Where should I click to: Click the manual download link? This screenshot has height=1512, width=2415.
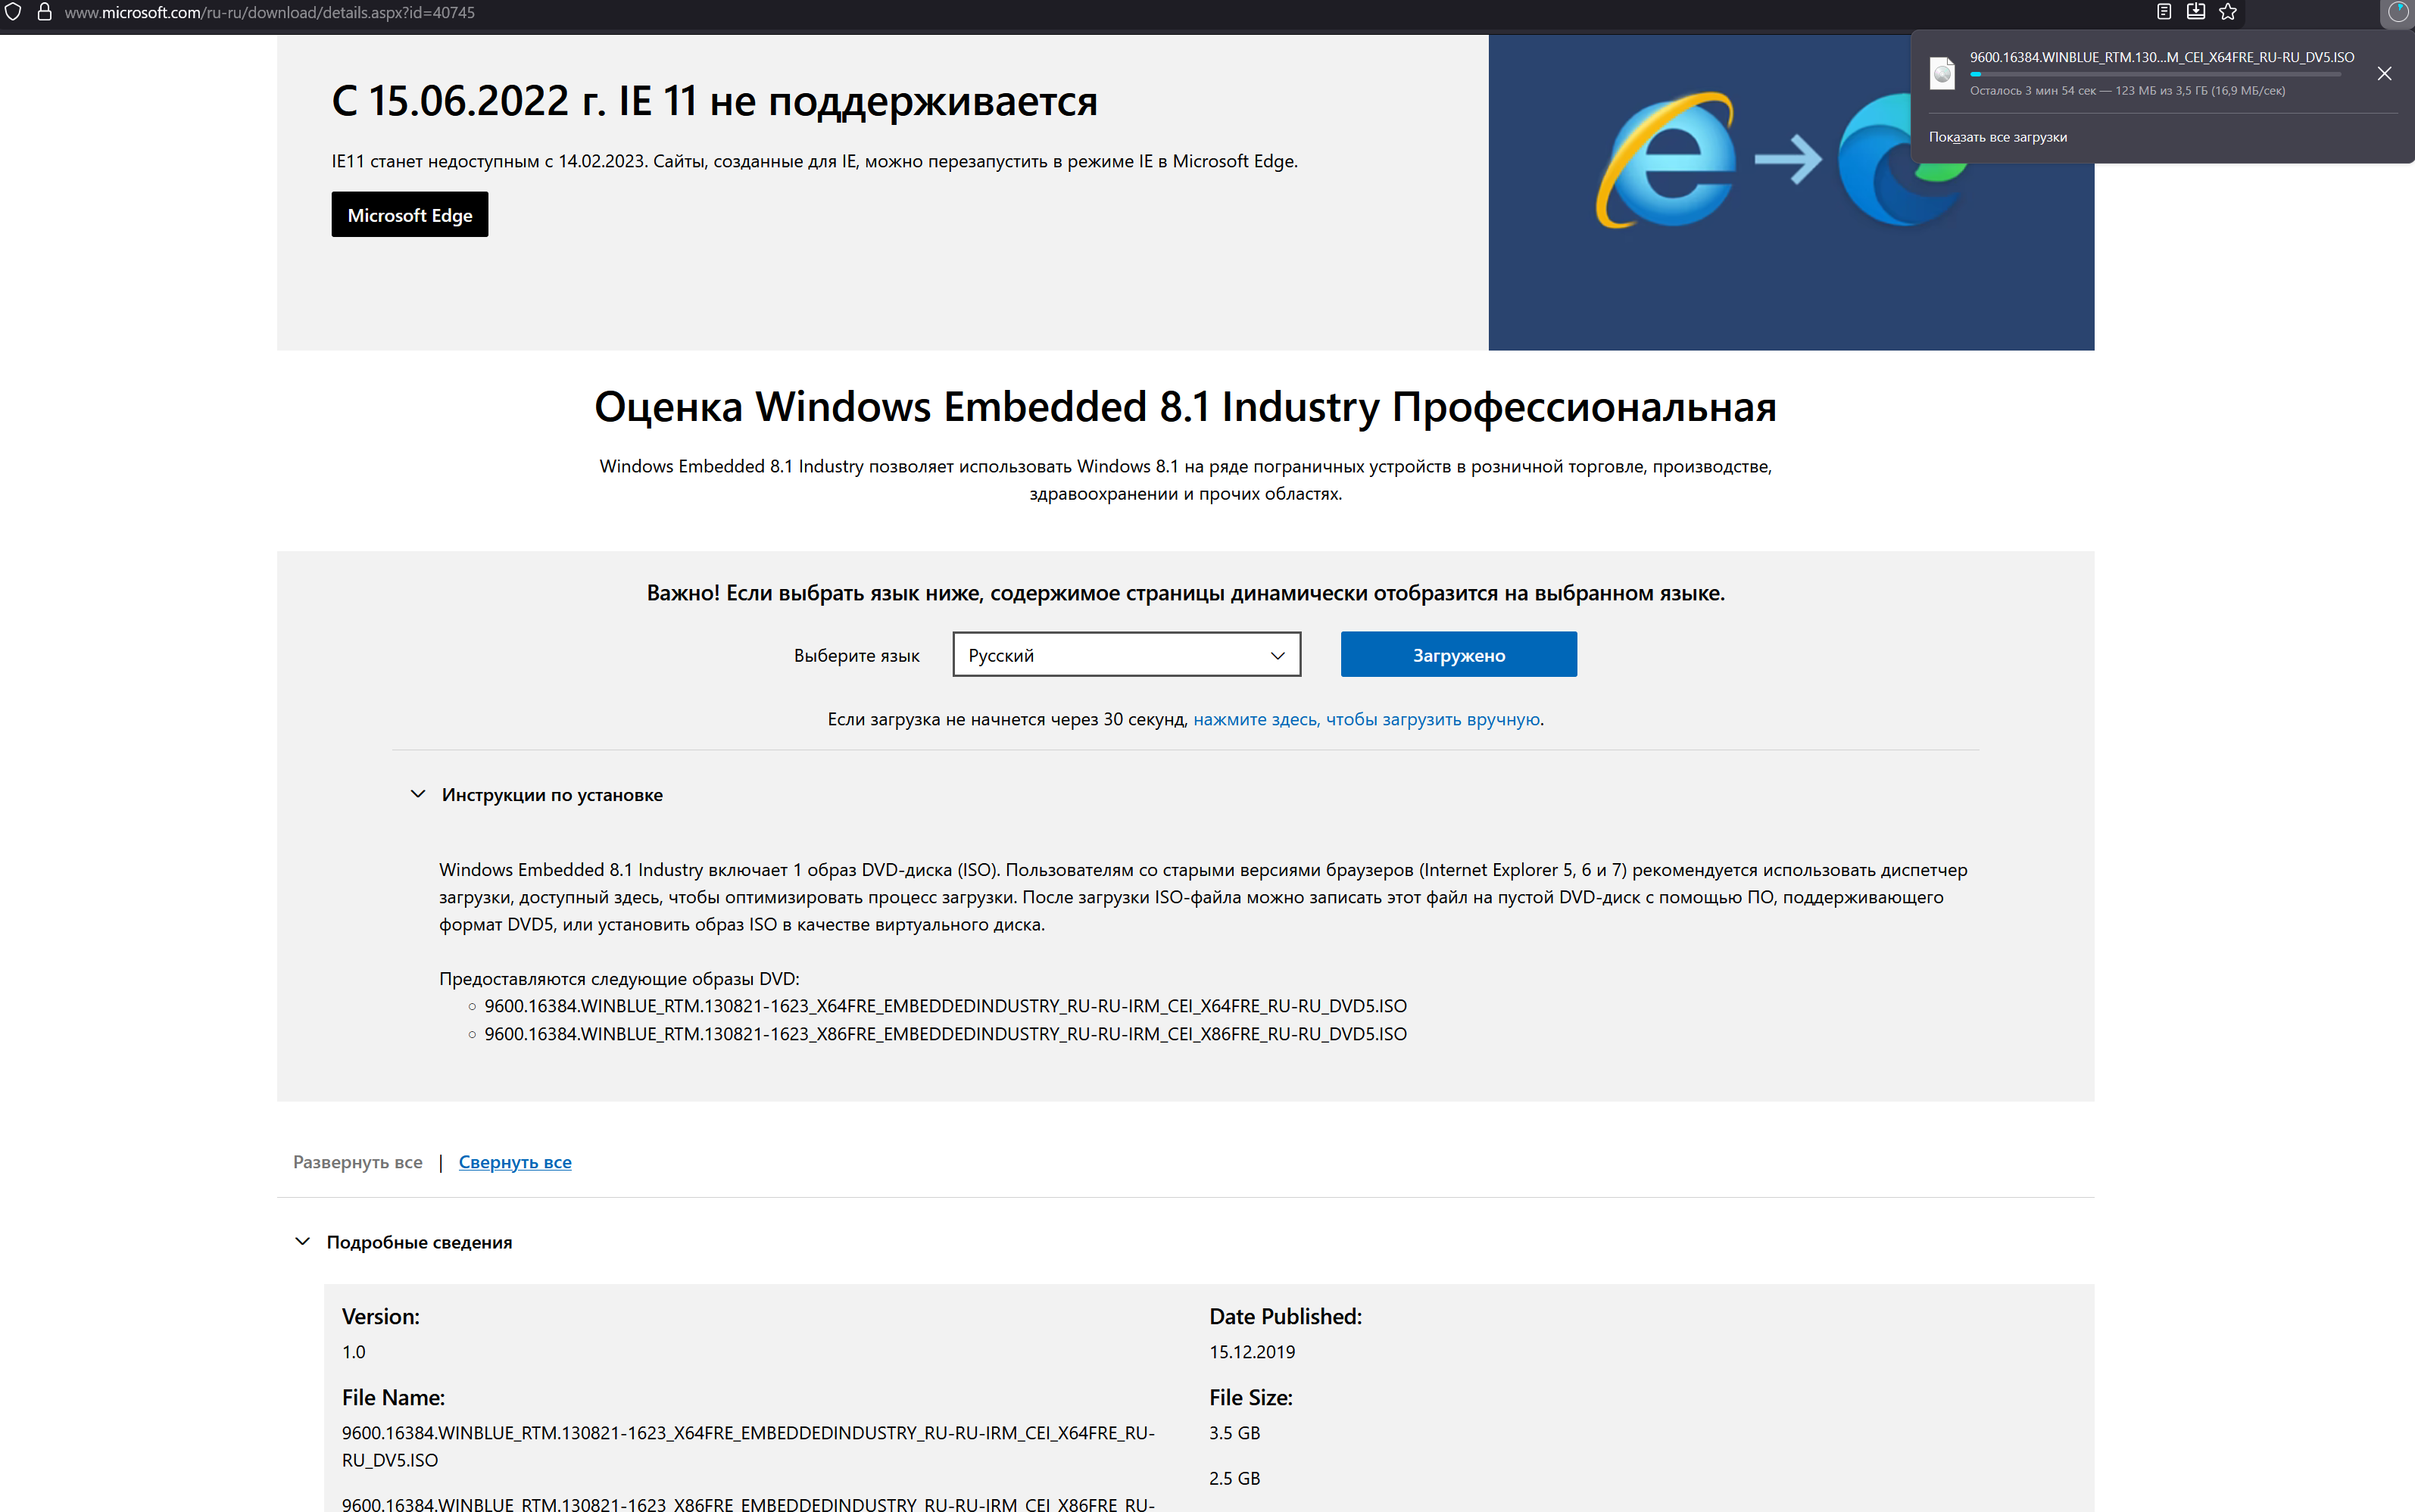[x=1366, y=719]
